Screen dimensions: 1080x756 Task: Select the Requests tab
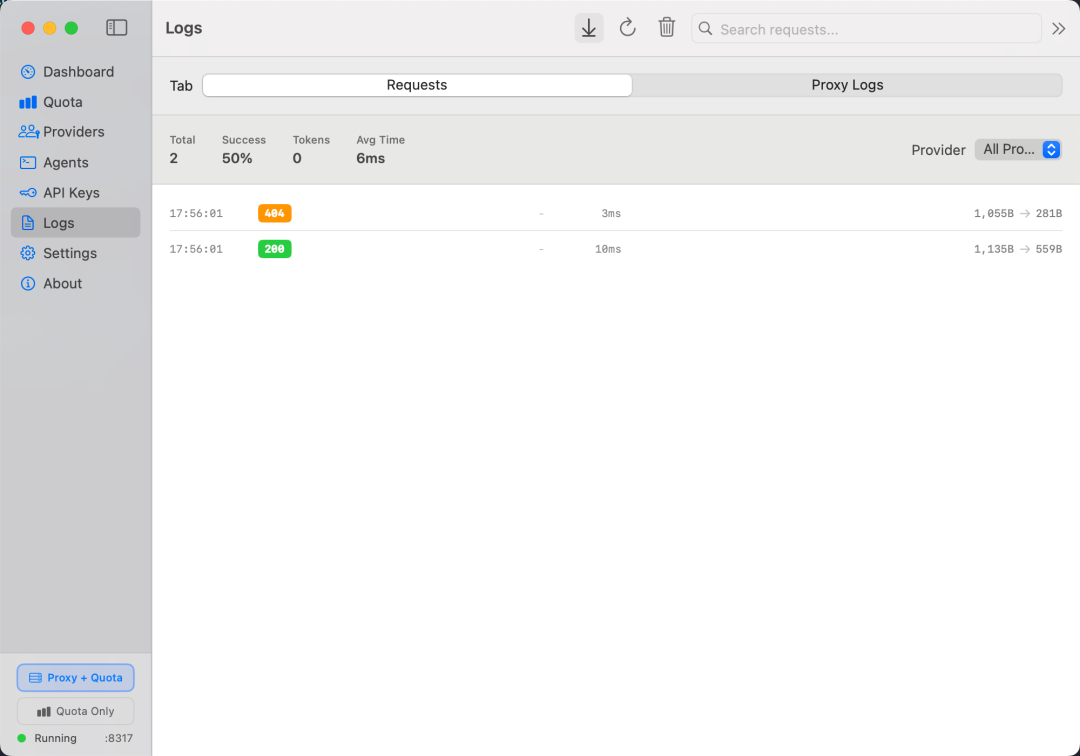417,86
